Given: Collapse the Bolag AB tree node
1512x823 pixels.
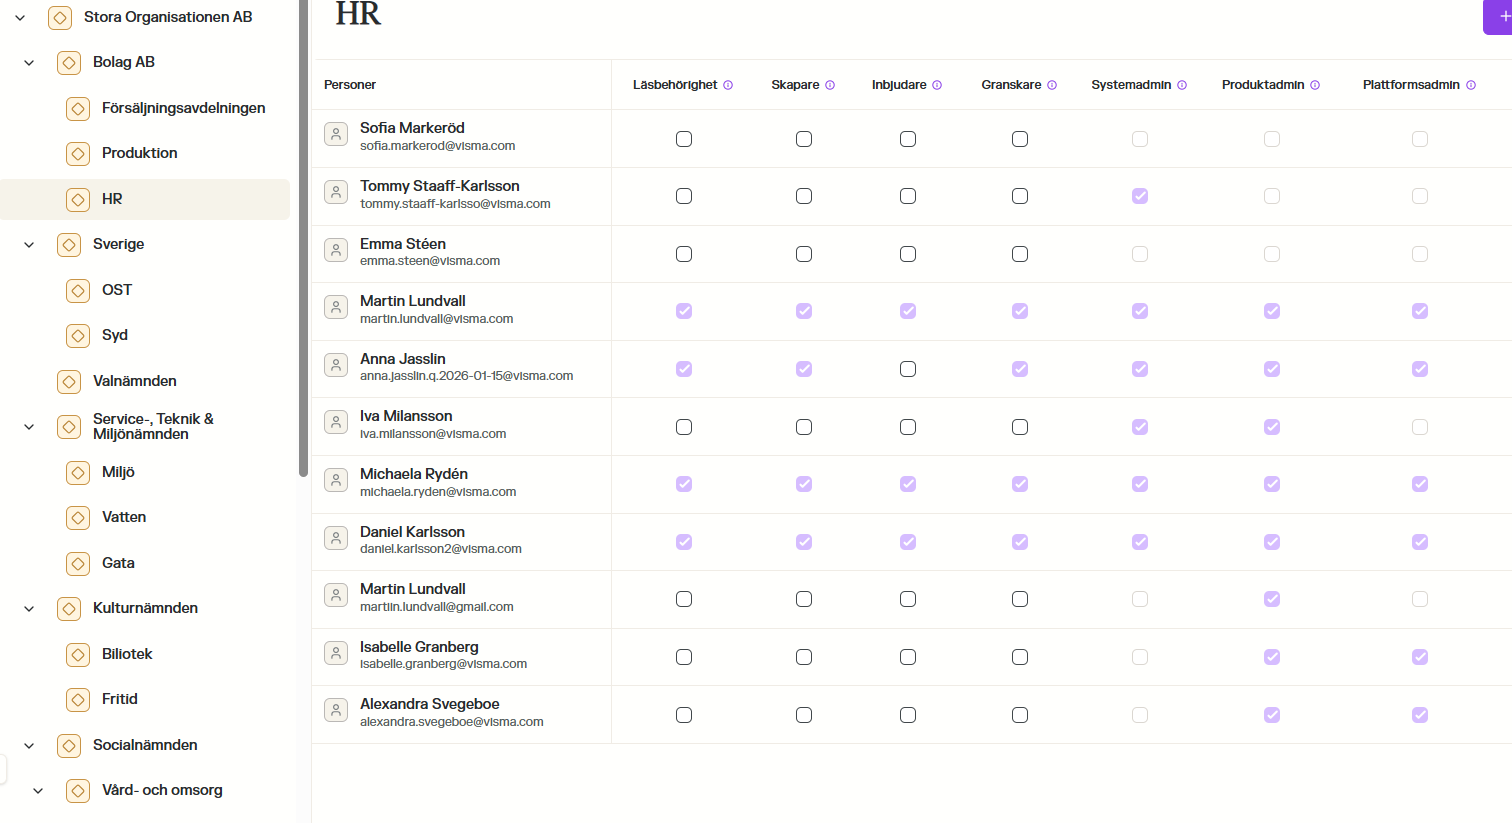Looking at the screenshot, I should pyautogui.click(x=29, y=62).
